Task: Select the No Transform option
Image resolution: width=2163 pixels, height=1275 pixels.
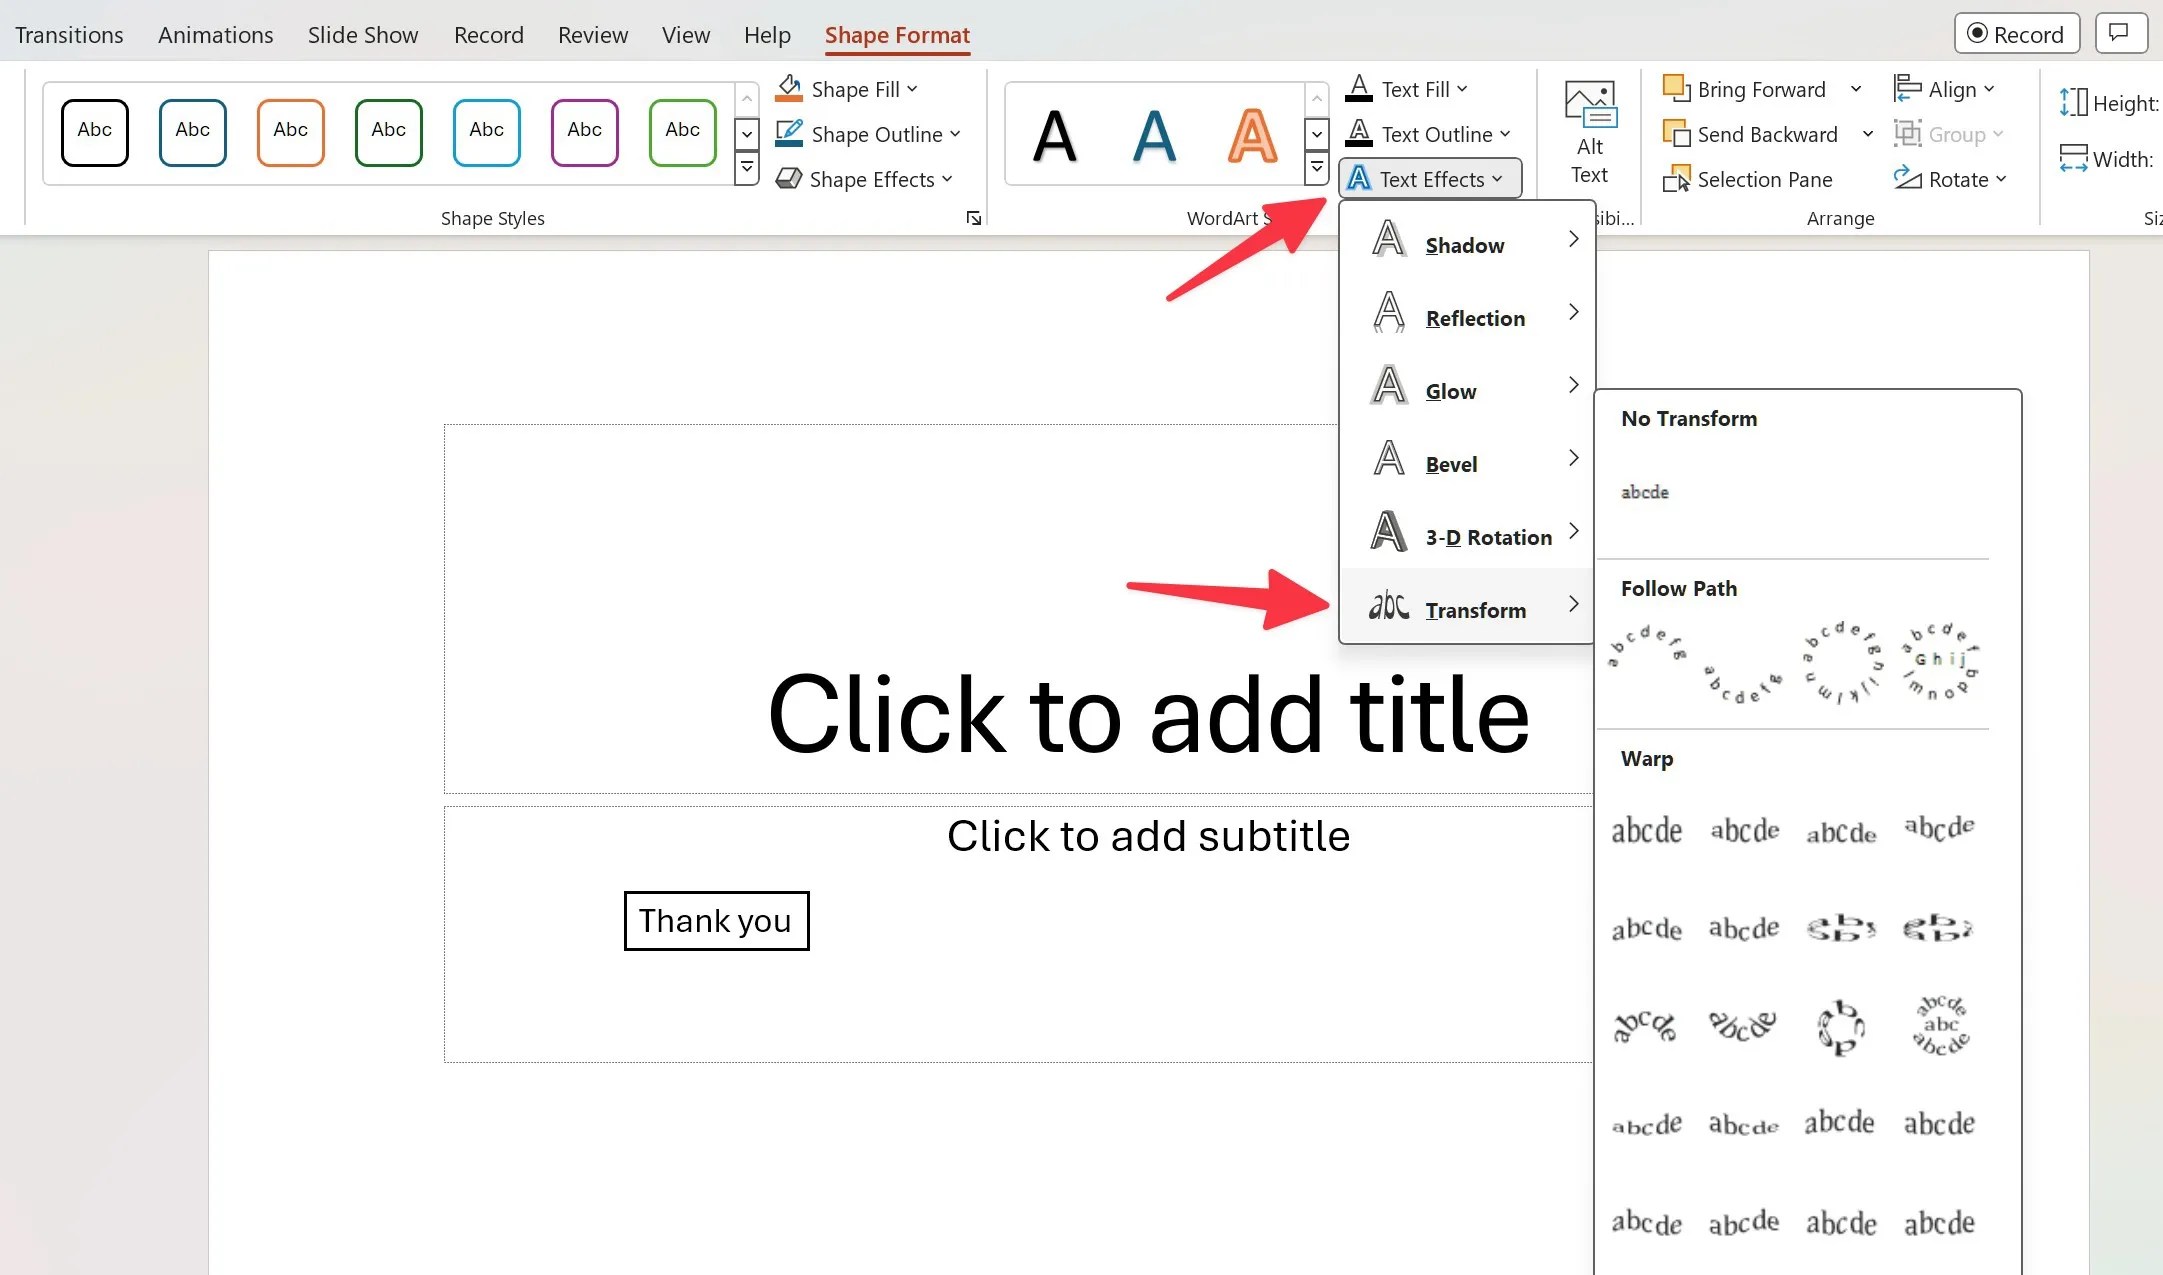Action: [x=1644, y=491]
